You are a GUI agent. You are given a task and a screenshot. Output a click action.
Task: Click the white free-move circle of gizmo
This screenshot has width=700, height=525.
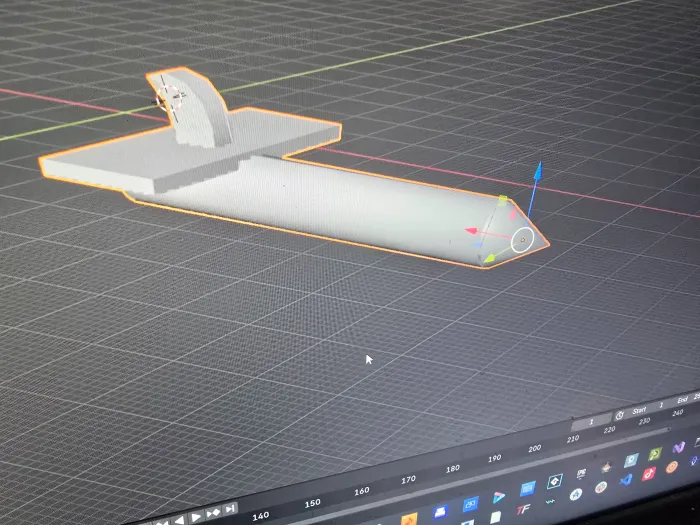pyautogui.click(x=523, y=240)
